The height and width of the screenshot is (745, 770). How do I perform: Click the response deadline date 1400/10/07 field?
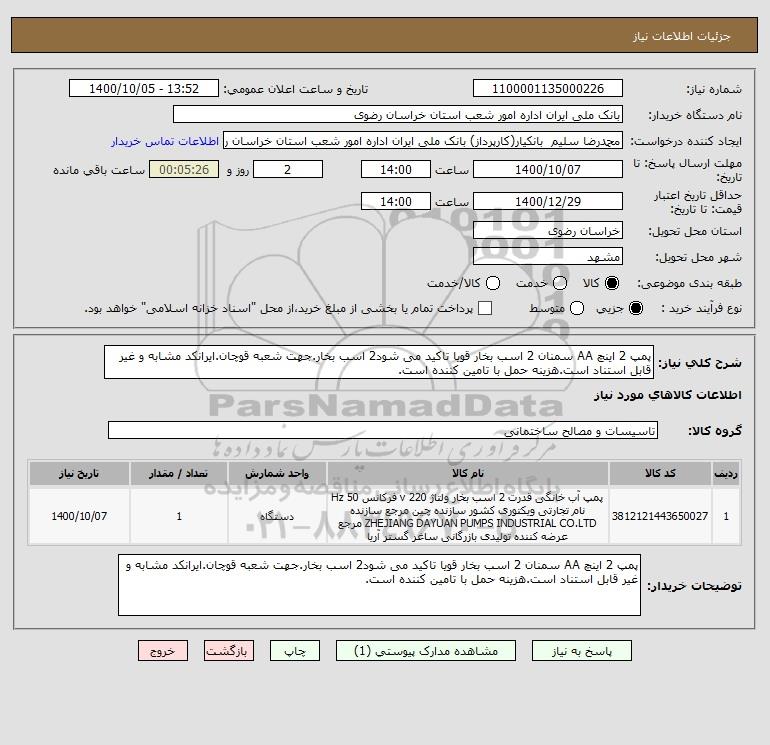[548, 169]
